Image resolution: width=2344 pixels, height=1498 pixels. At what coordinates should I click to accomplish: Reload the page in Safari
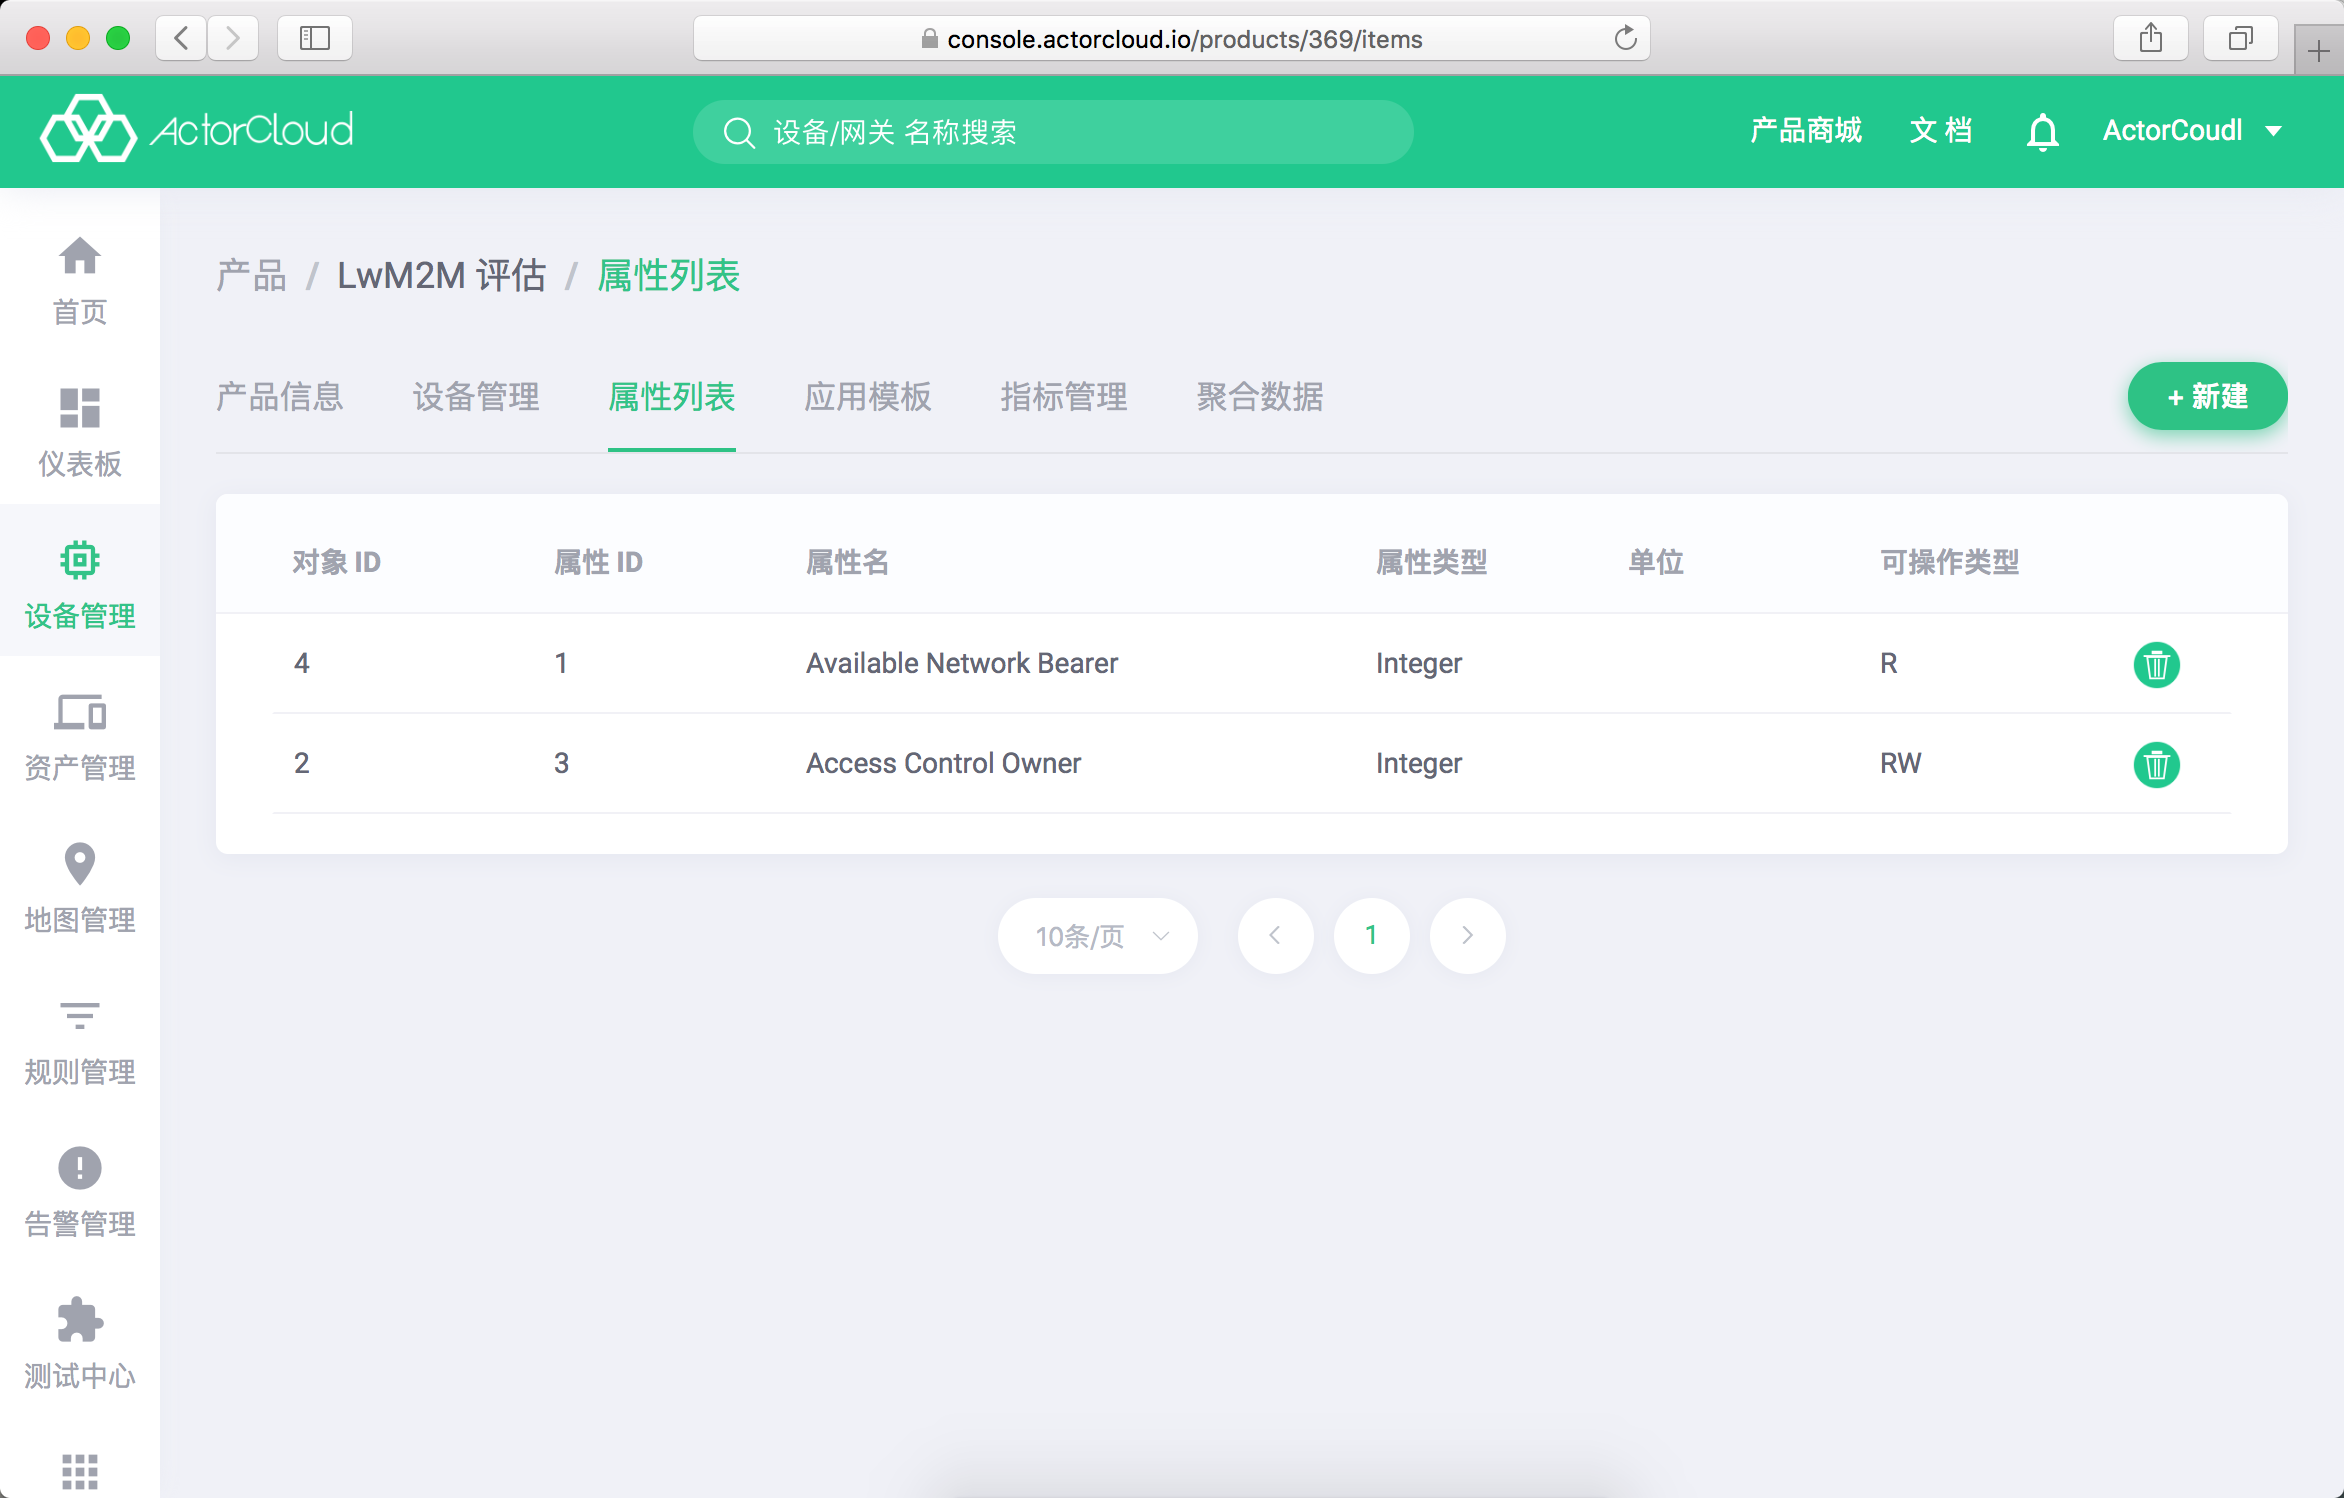click(x=1625, y=38)
